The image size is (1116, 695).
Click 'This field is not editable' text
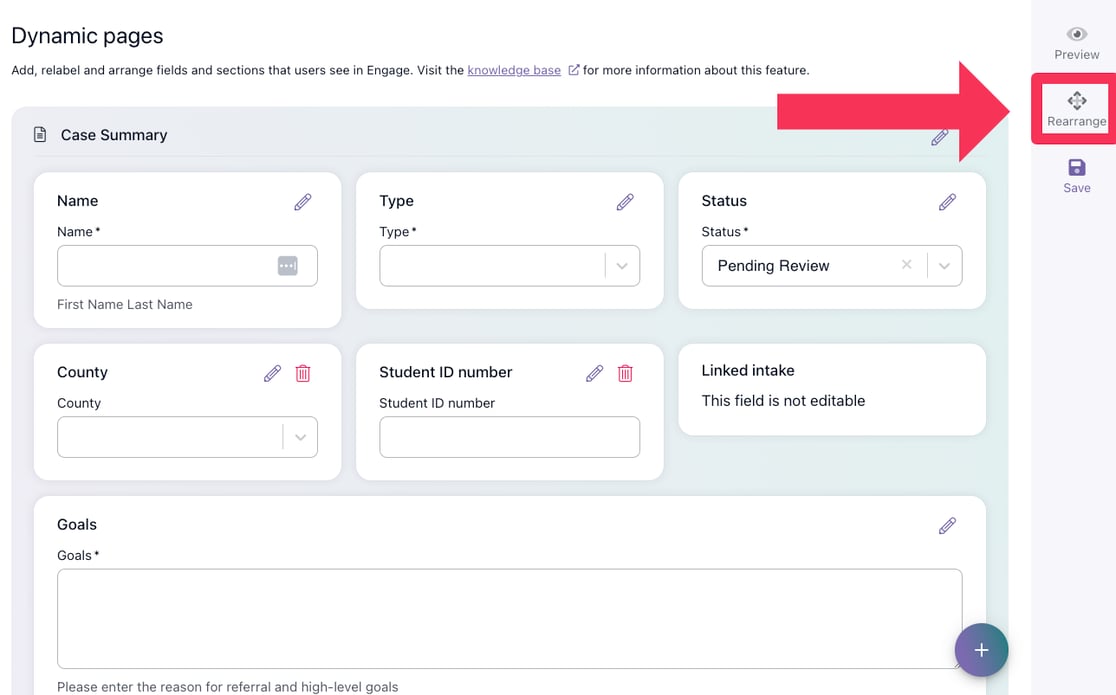[x=783, y=400]
